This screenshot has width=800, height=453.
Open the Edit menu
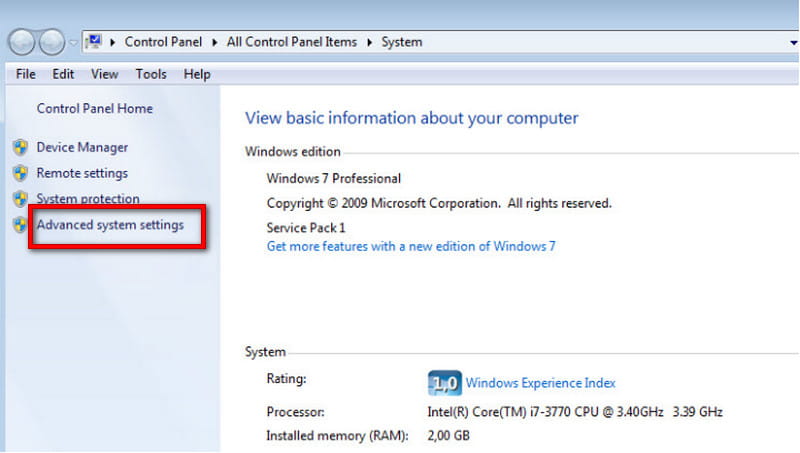point(63,74)
